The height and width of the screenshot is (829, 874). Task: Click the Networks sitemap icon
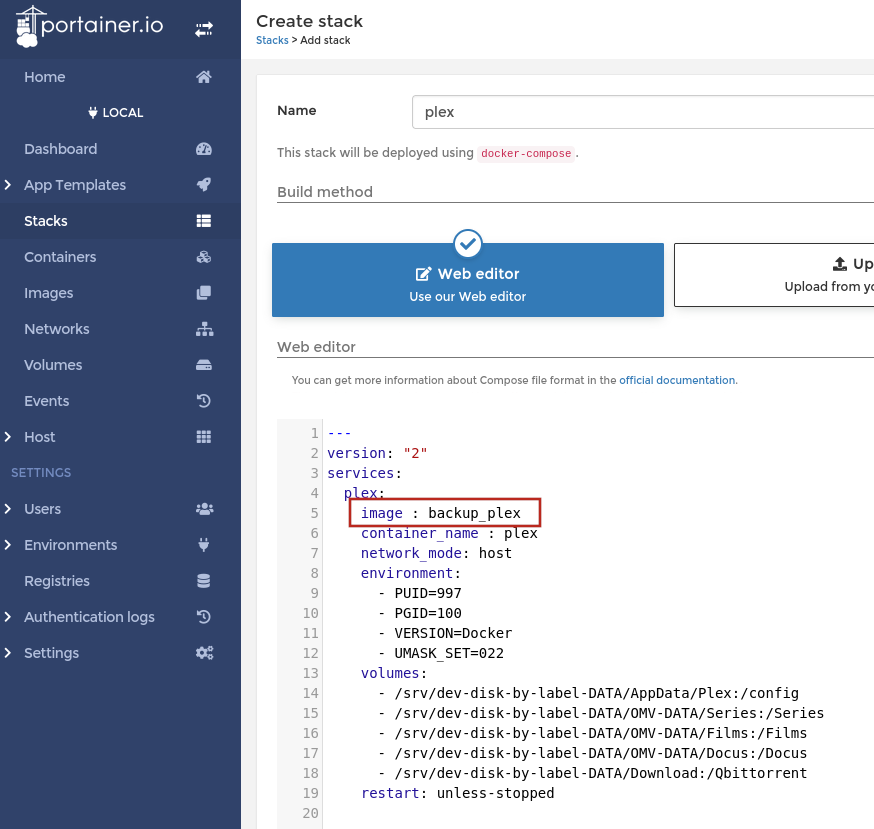(x=205, y=329)
